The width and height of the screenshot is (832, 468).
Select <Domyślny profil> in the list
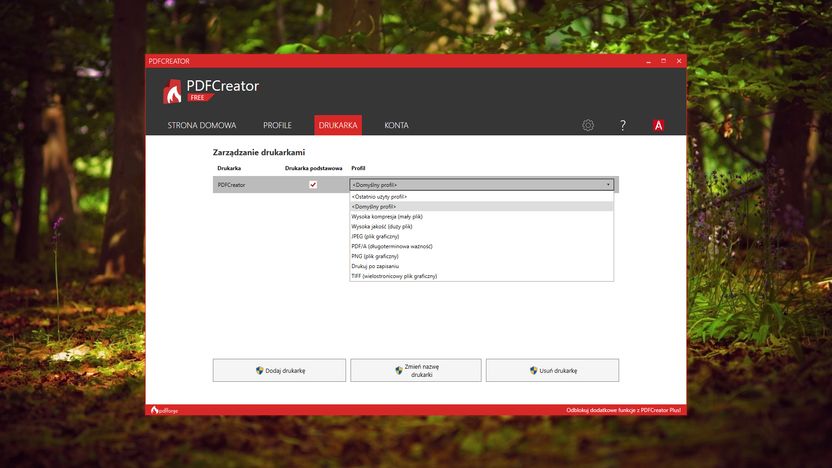481,206
